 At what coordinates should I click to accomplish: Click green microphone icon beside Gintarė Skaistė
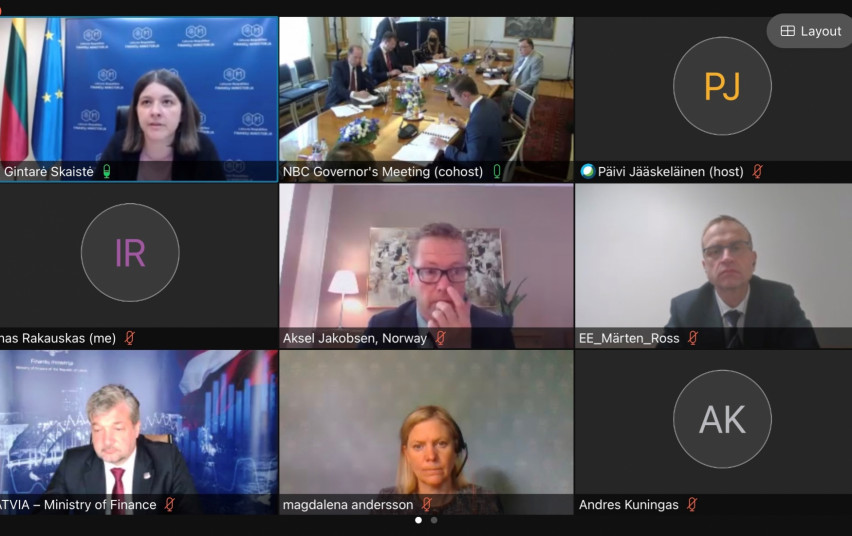pos(106,172)
